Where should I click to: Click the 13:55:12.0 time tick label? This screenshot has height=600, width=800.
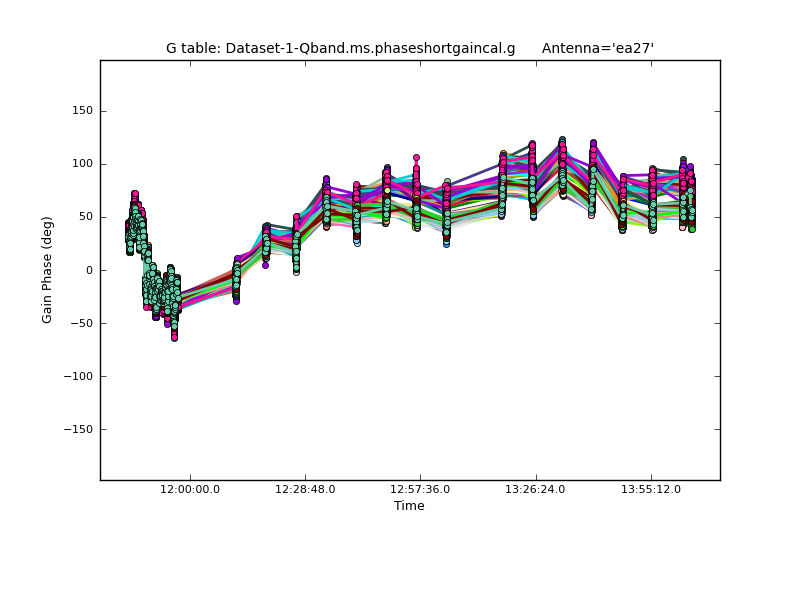point(651,489)
